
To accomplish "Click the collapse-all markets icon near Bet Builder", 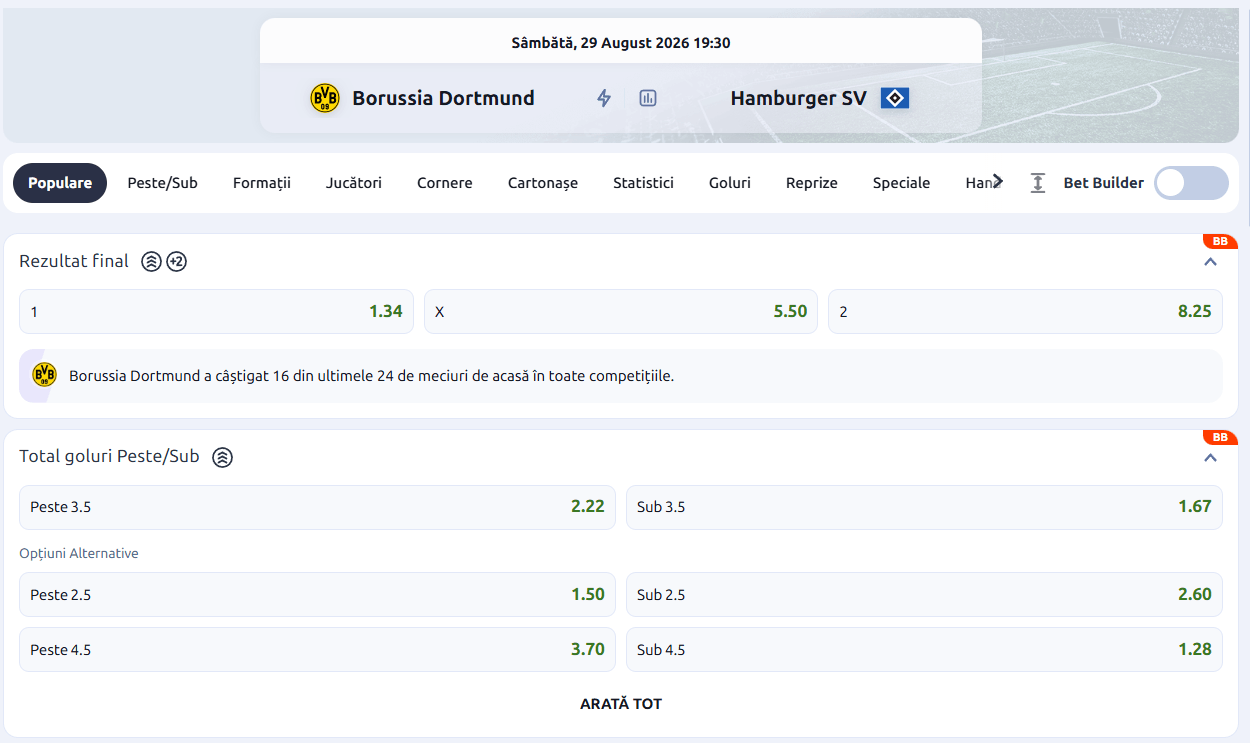I will (x=1038, y=183).
